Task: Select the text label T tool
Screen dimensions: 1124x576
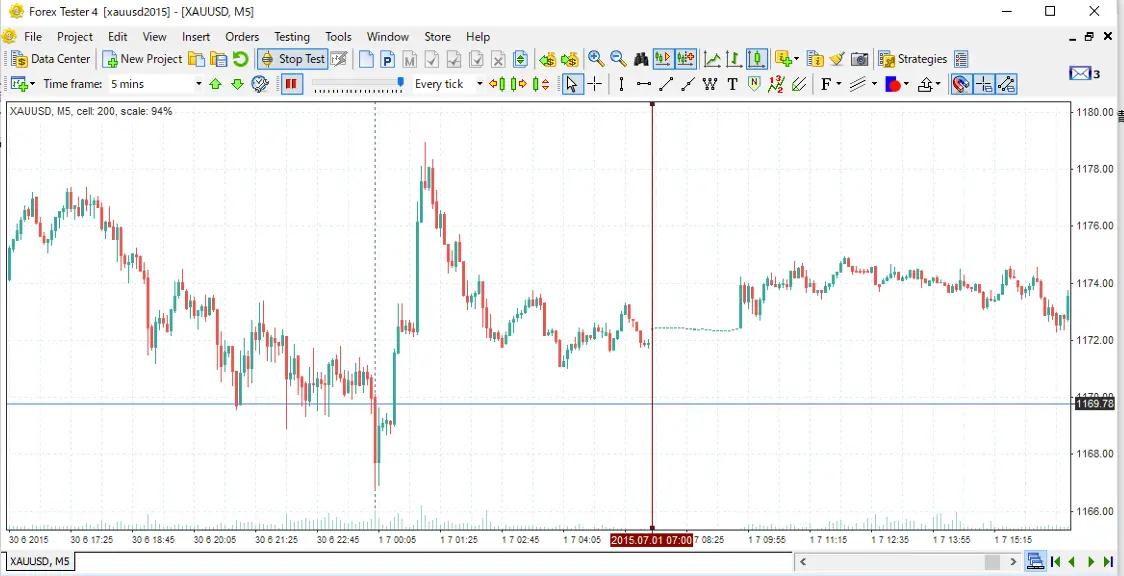Action: coord(732,85)
